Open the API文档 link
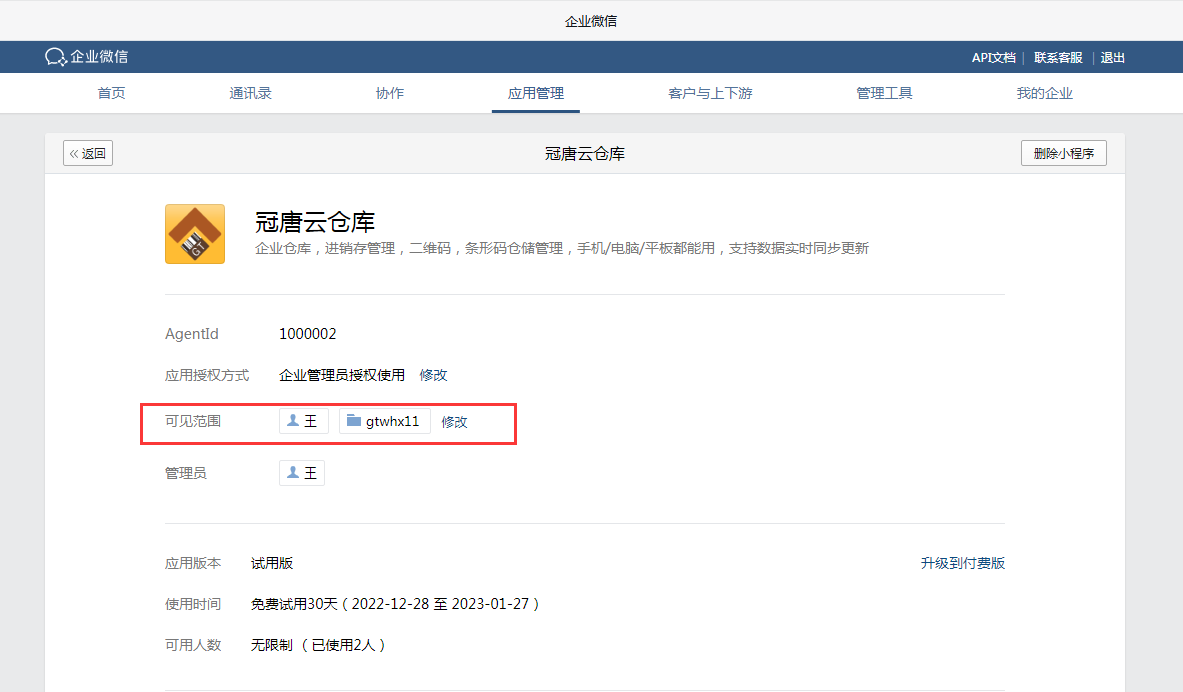 pyautogui.click(x=994, y=57)
